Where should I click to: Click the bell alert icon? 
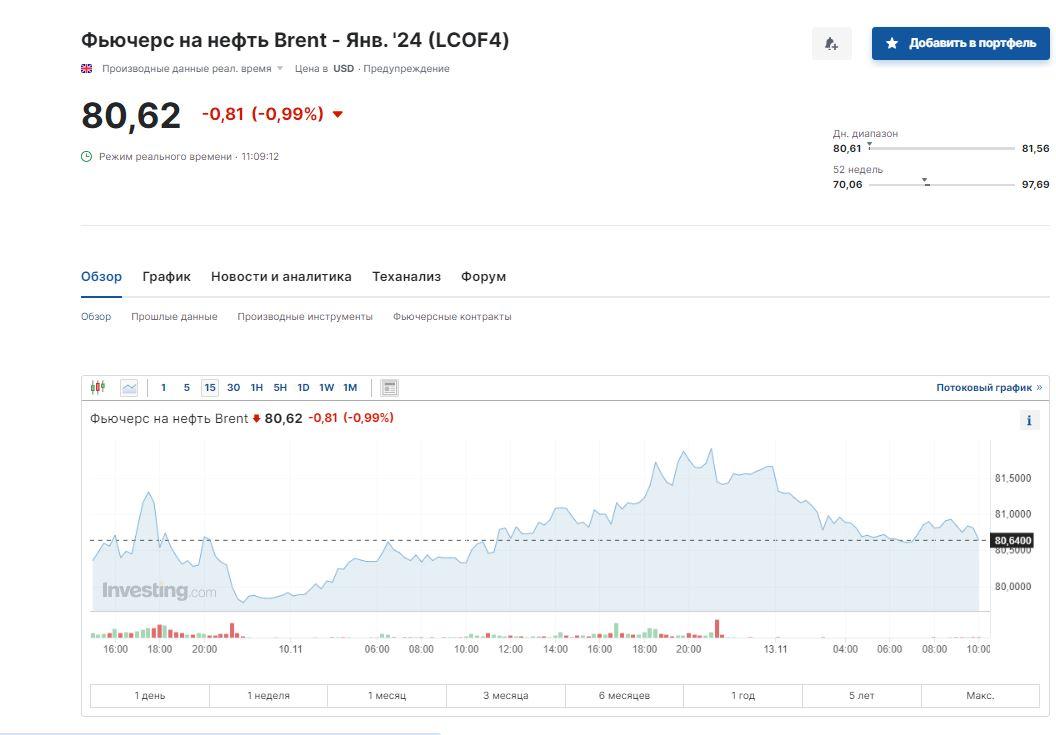(x=831, y=44)
